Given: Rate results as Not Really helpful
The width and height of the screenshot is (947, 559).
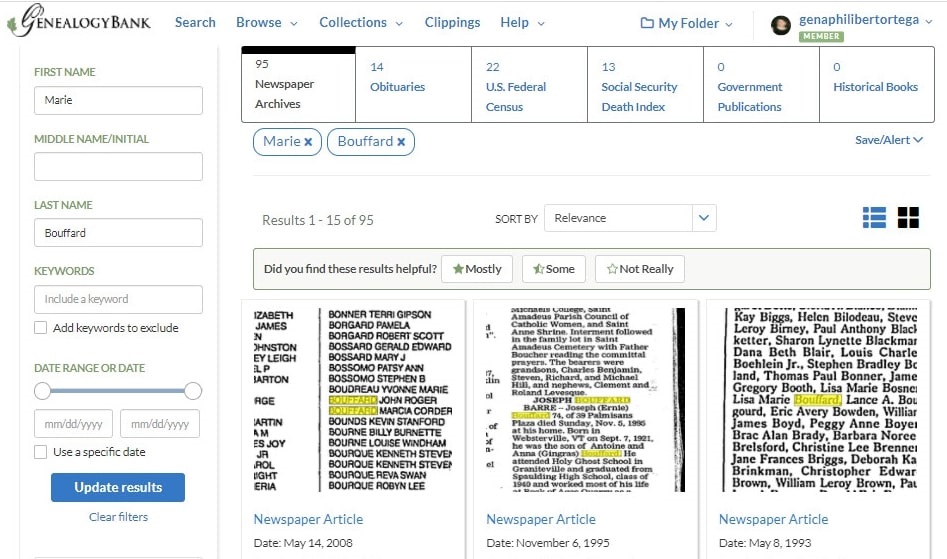Looking at the screenshot, I should tap(640, 269).
